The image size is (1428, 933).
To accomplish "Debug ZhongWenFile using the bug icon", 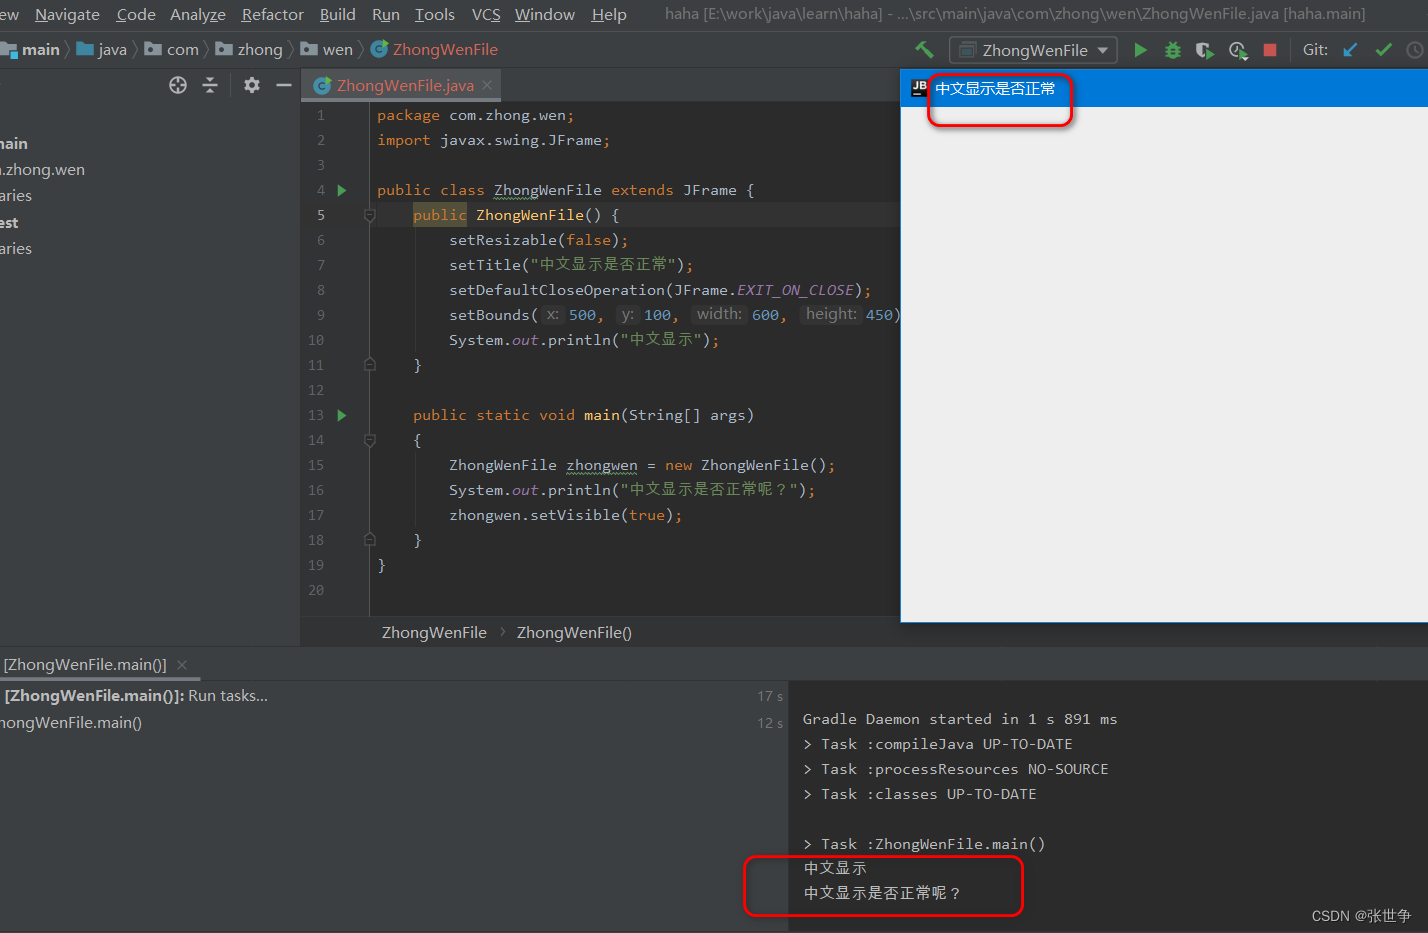I will (1172, 49).
